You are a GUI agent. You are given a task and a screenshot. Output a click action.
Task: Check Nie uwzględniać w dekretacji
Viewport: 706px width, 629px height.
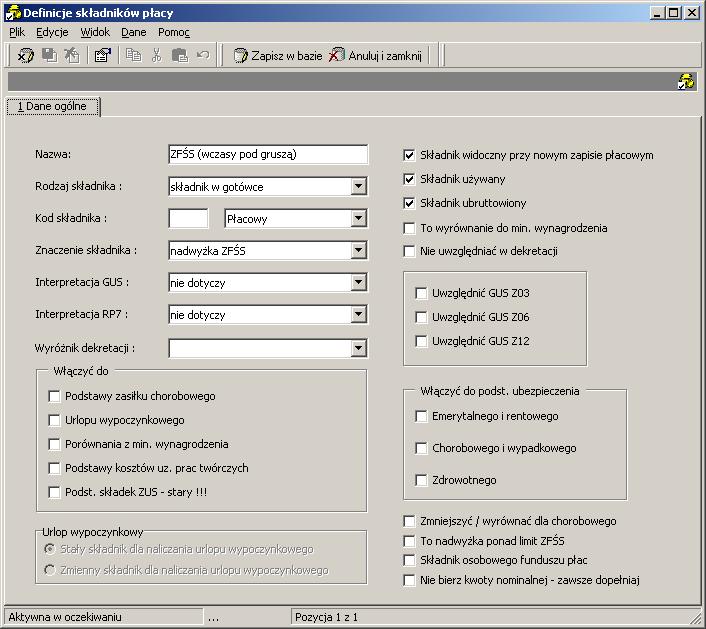[409, 251]
